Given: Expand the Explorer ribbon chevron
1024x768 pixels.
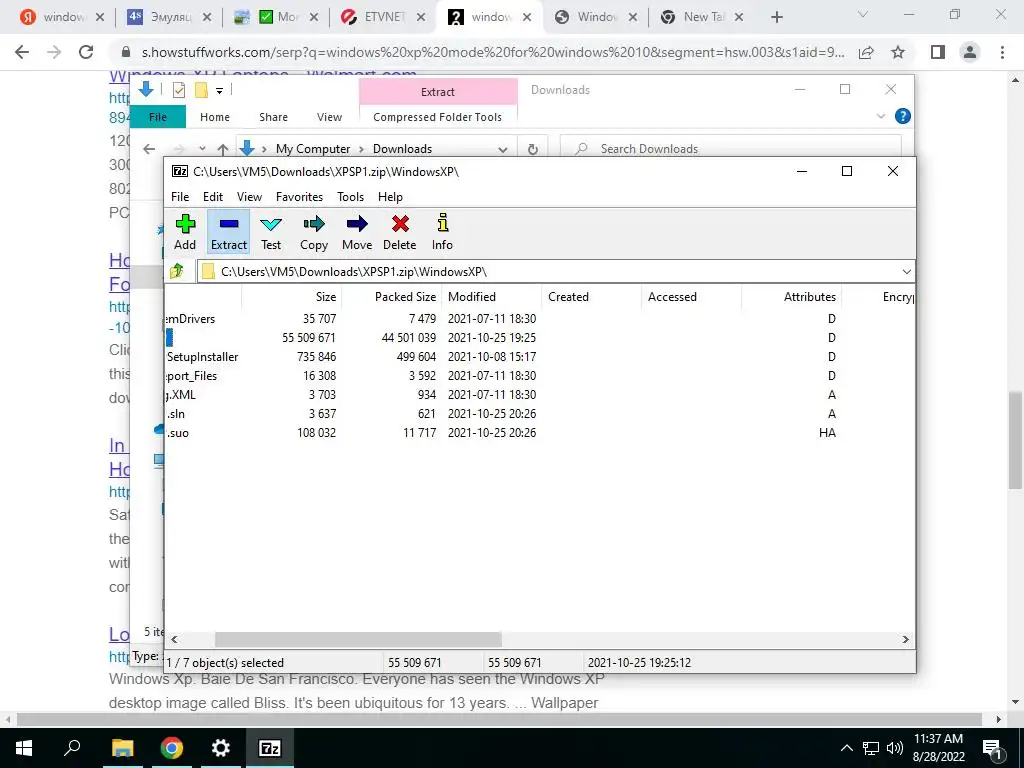Looking at the screenshot, I should [x=880, y=116].
